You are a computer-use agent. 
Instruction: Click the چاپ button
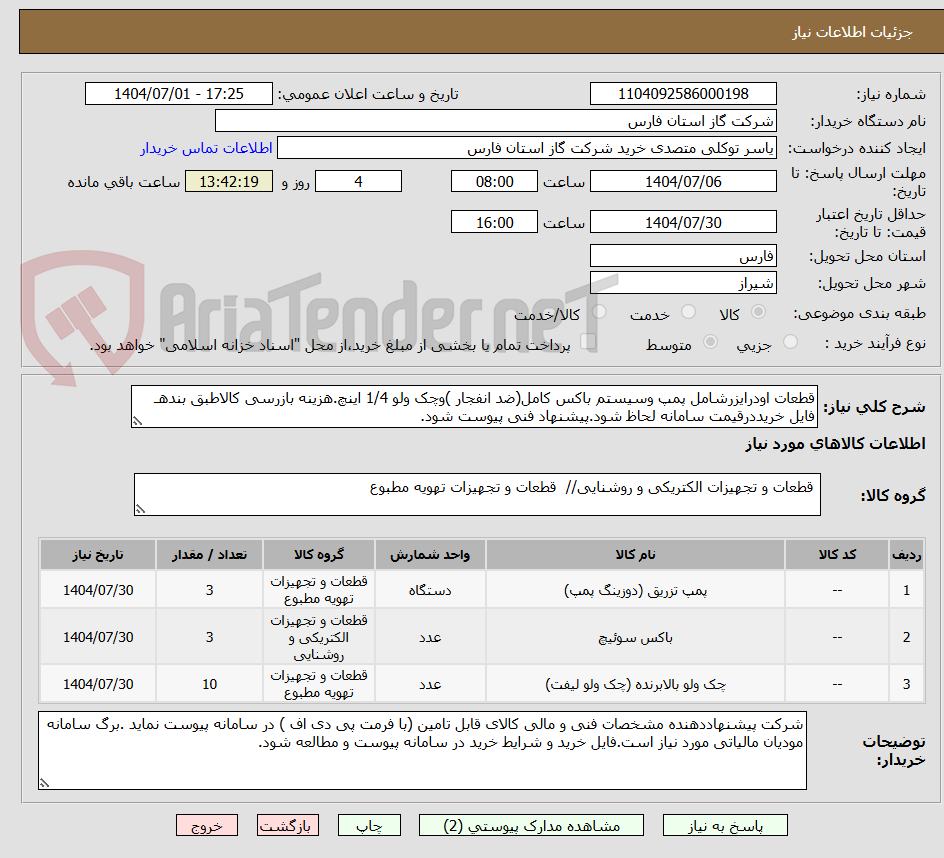pyautogui.click(x=369, y=825)
